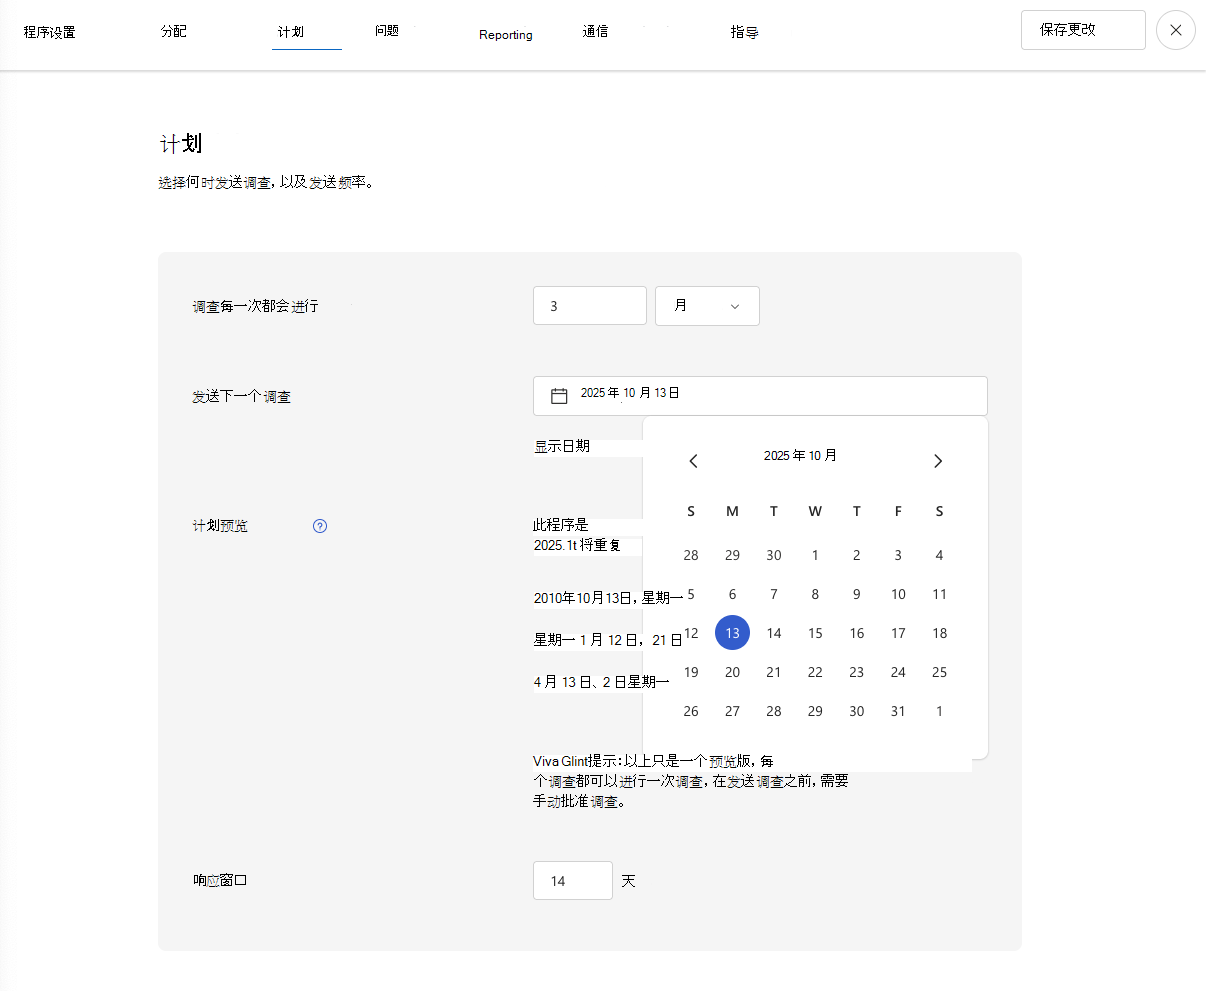Select the highlighted date 13
The image size is (1206, 991).
coord(732,632)
